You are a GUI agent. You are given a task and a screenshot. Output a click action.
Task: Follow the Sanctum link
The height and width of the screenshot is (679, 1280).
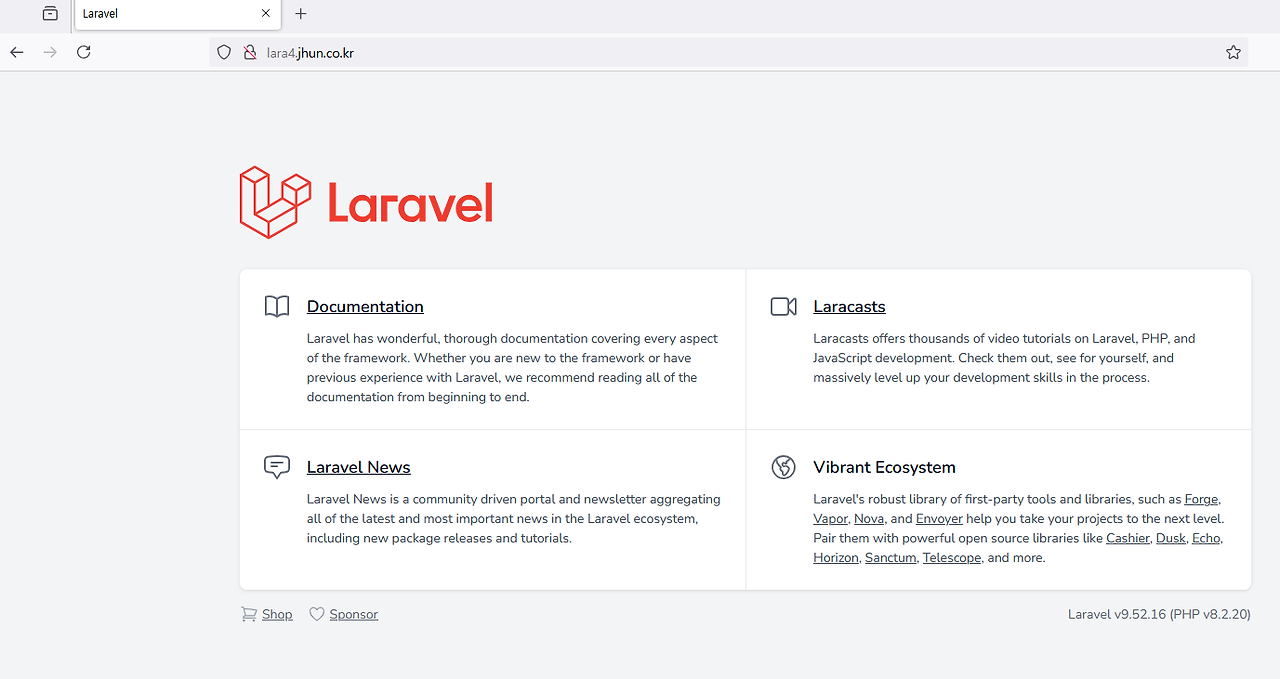pyautogui.click(x=891, y=558)
